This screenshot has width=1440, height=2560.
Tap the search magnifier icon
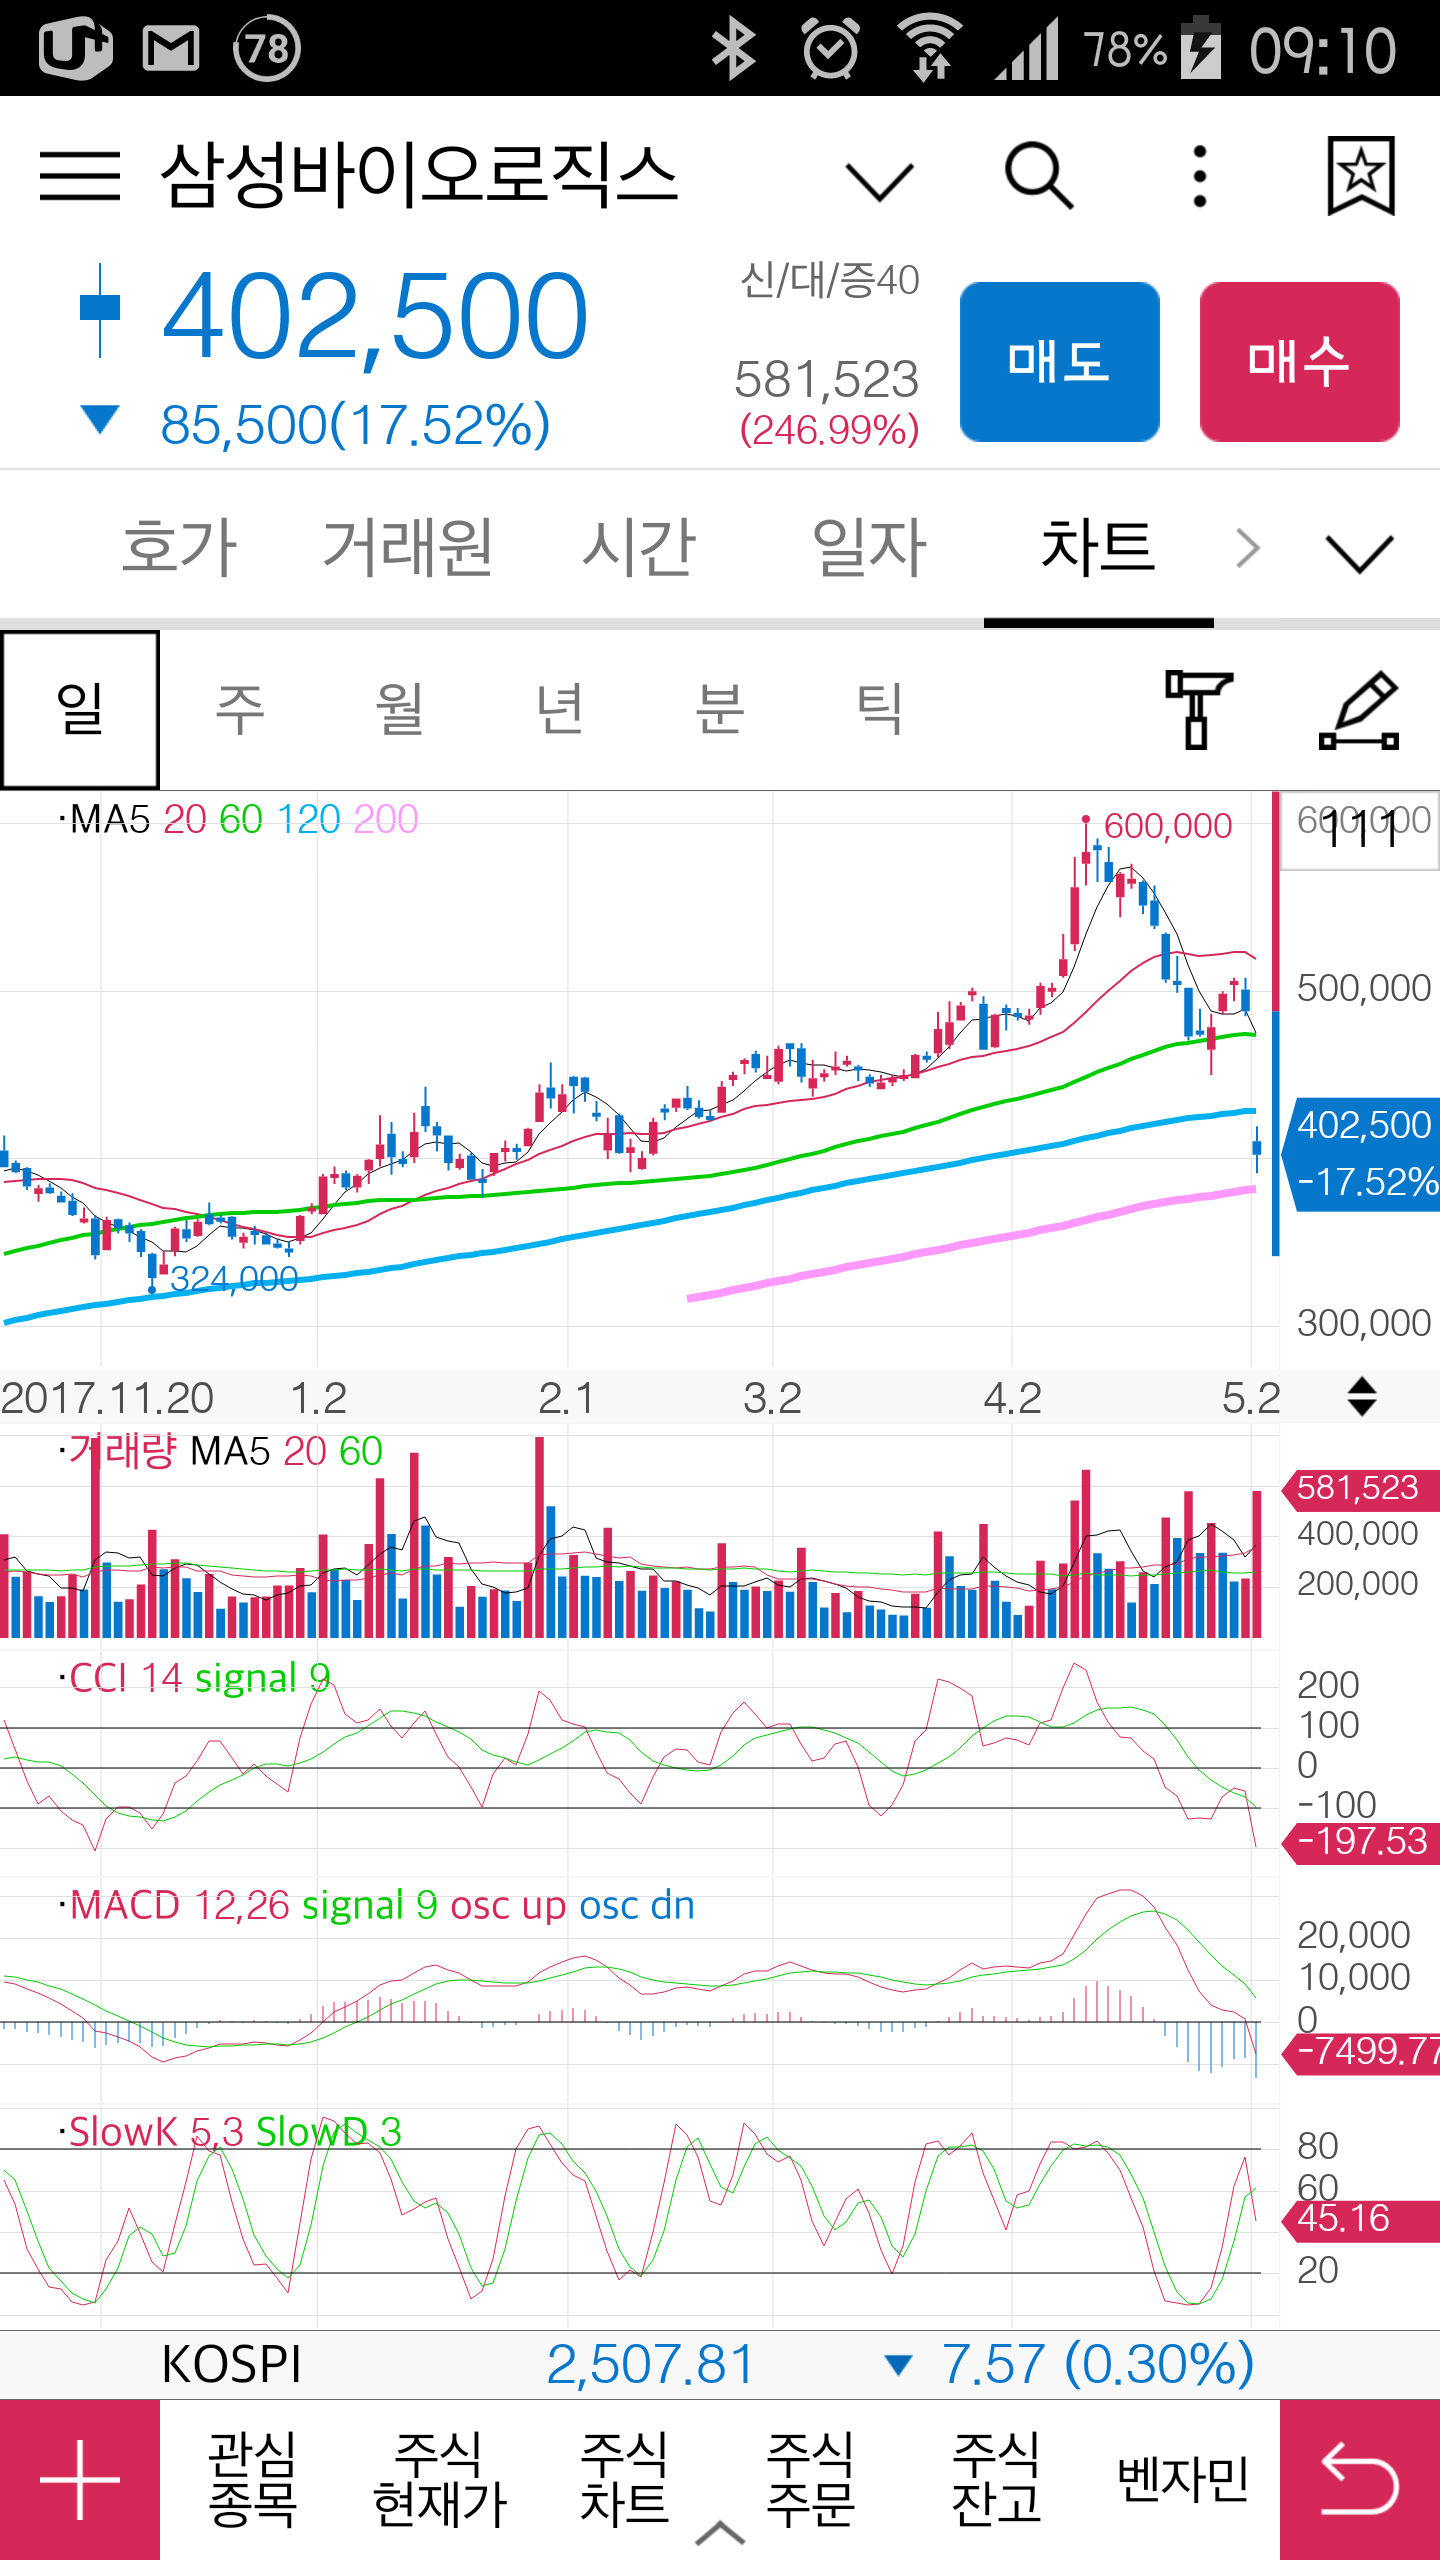(1039, 176)
